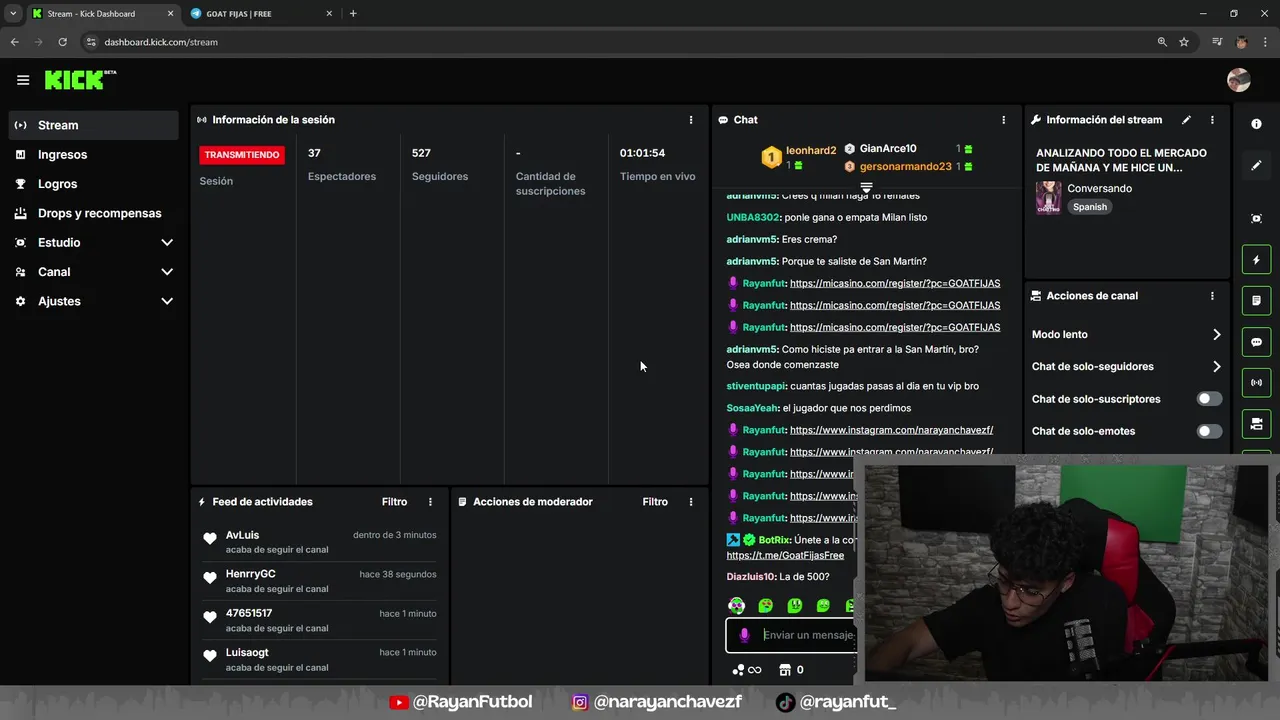The image size is (1280, 720).
Task: Open the Filtro dropdown in Acciones de moderador
Action: point(655,502)
